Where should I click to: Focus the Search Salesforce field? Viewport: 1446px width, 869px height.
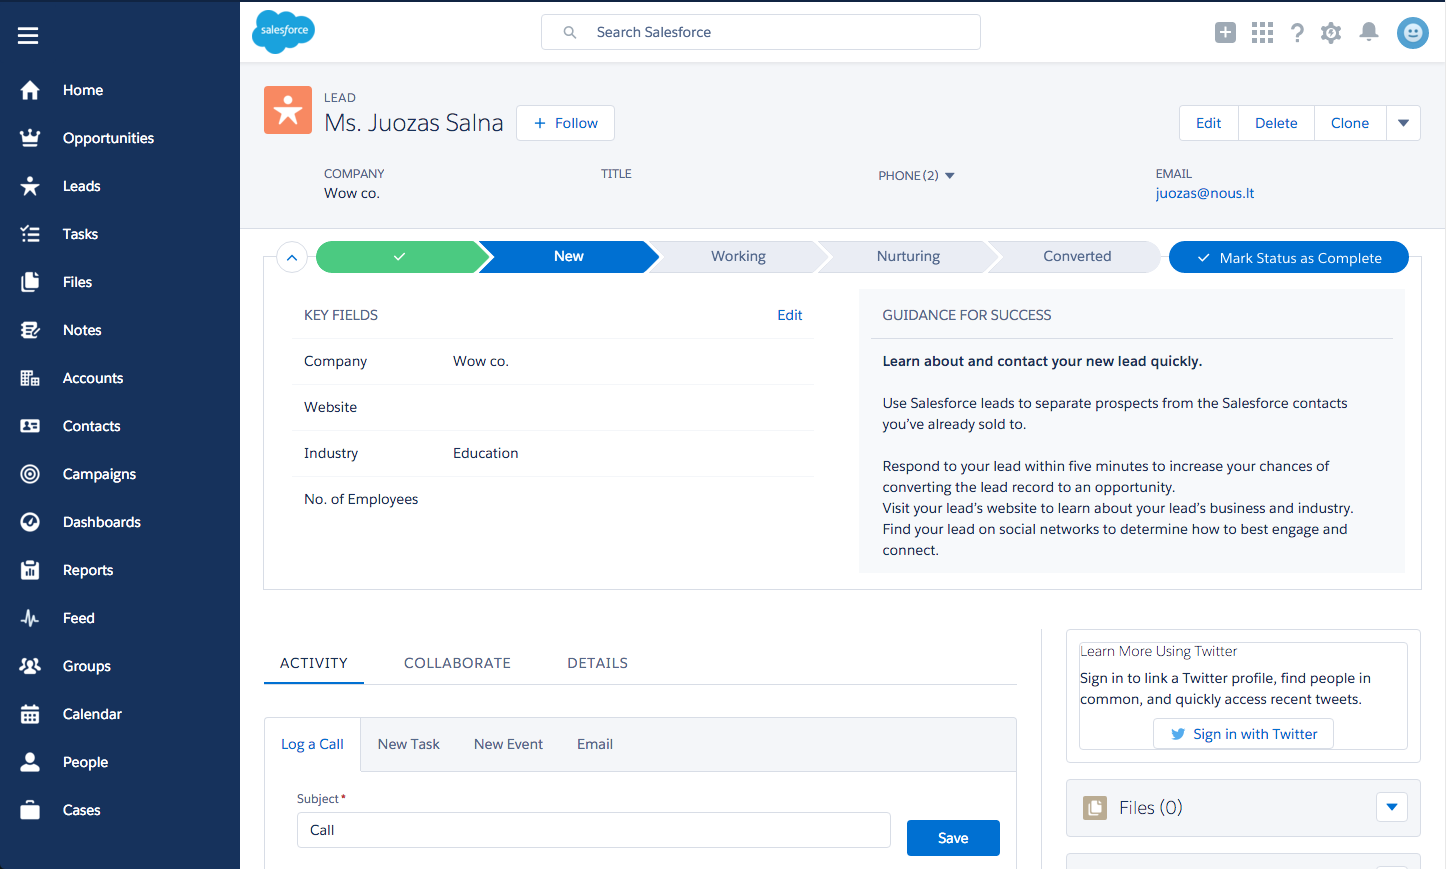[761, 32]
